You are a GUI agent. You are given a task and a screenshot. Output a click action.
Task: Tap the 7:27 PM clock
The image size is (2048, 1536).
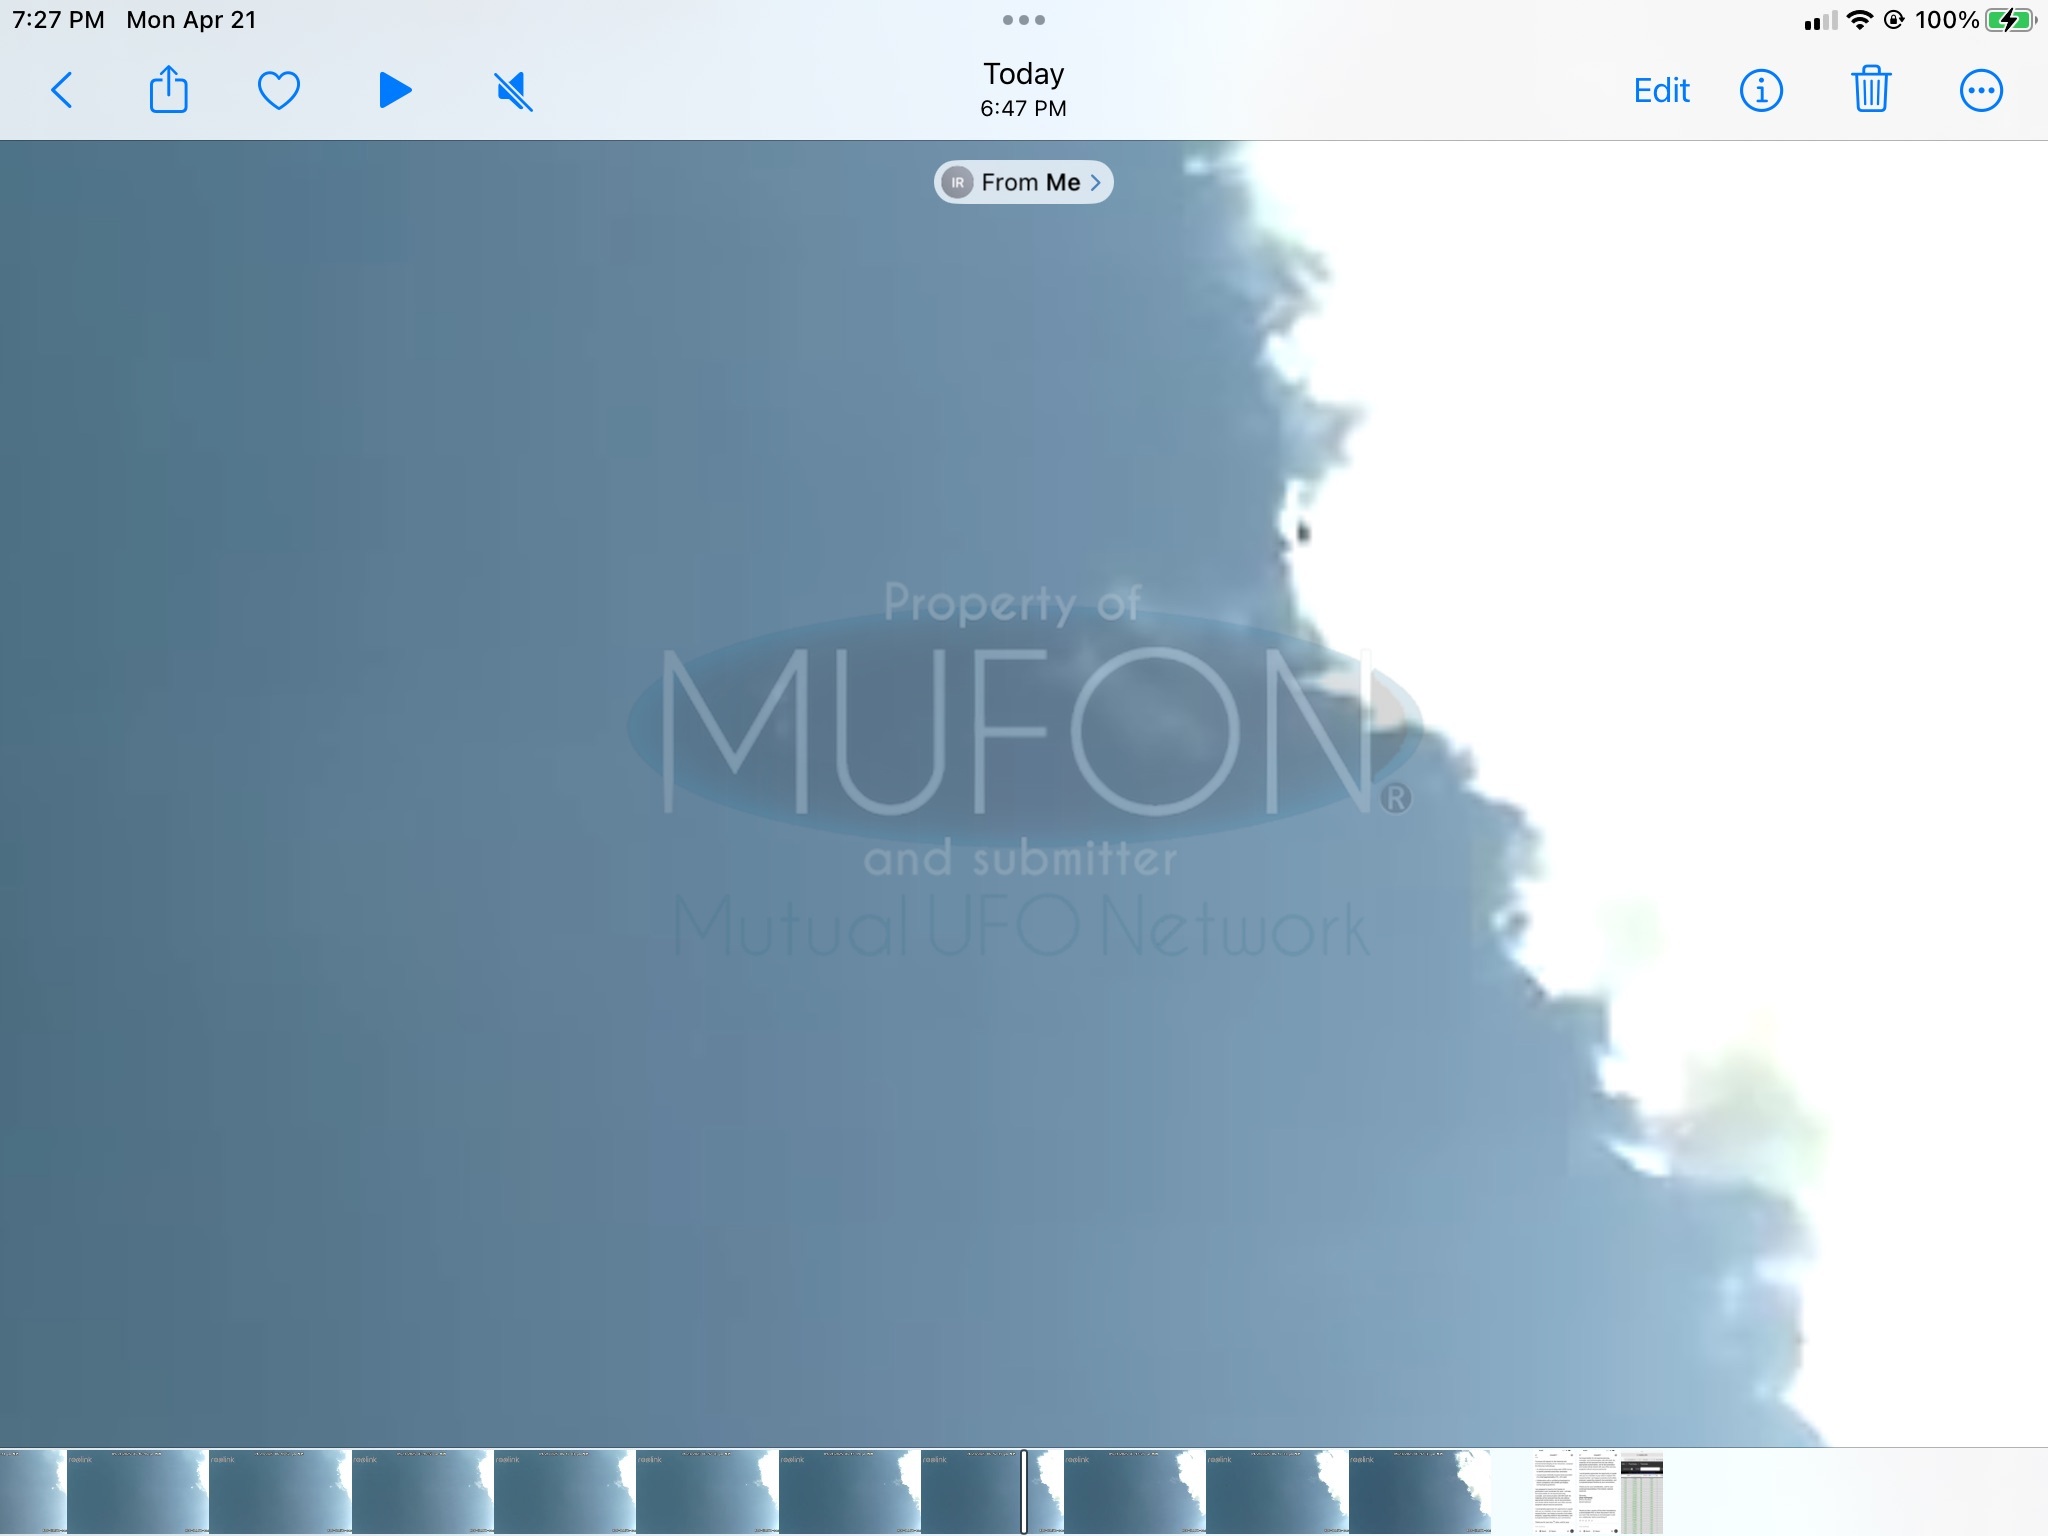[58, 20]
